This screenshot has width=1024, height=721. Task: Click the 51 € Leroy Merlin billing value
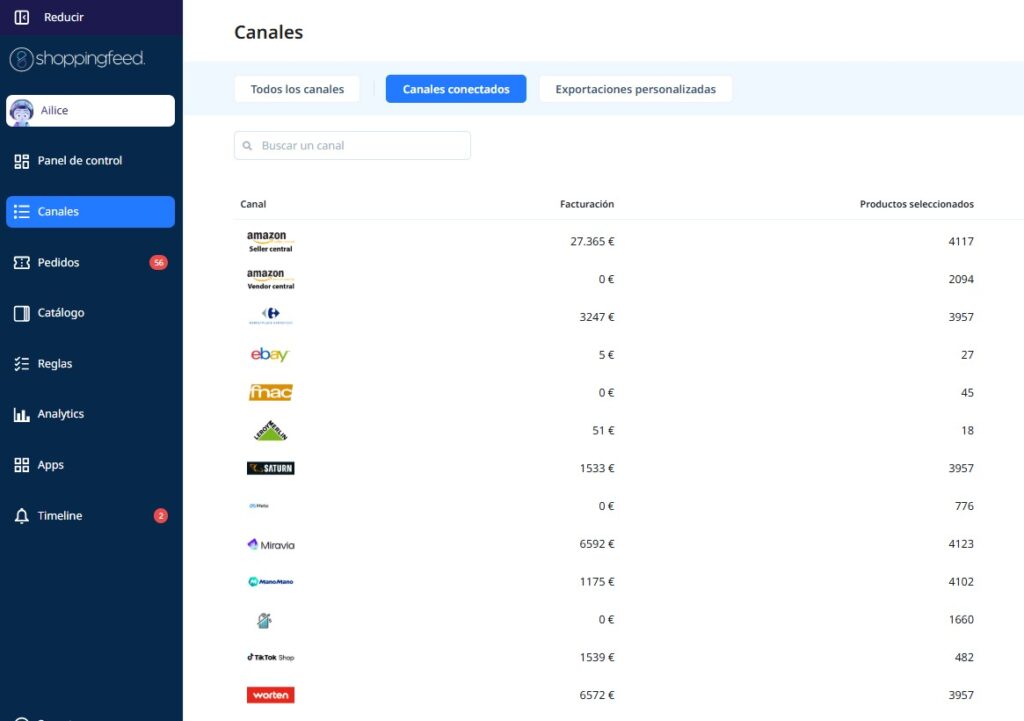point(603,430)
